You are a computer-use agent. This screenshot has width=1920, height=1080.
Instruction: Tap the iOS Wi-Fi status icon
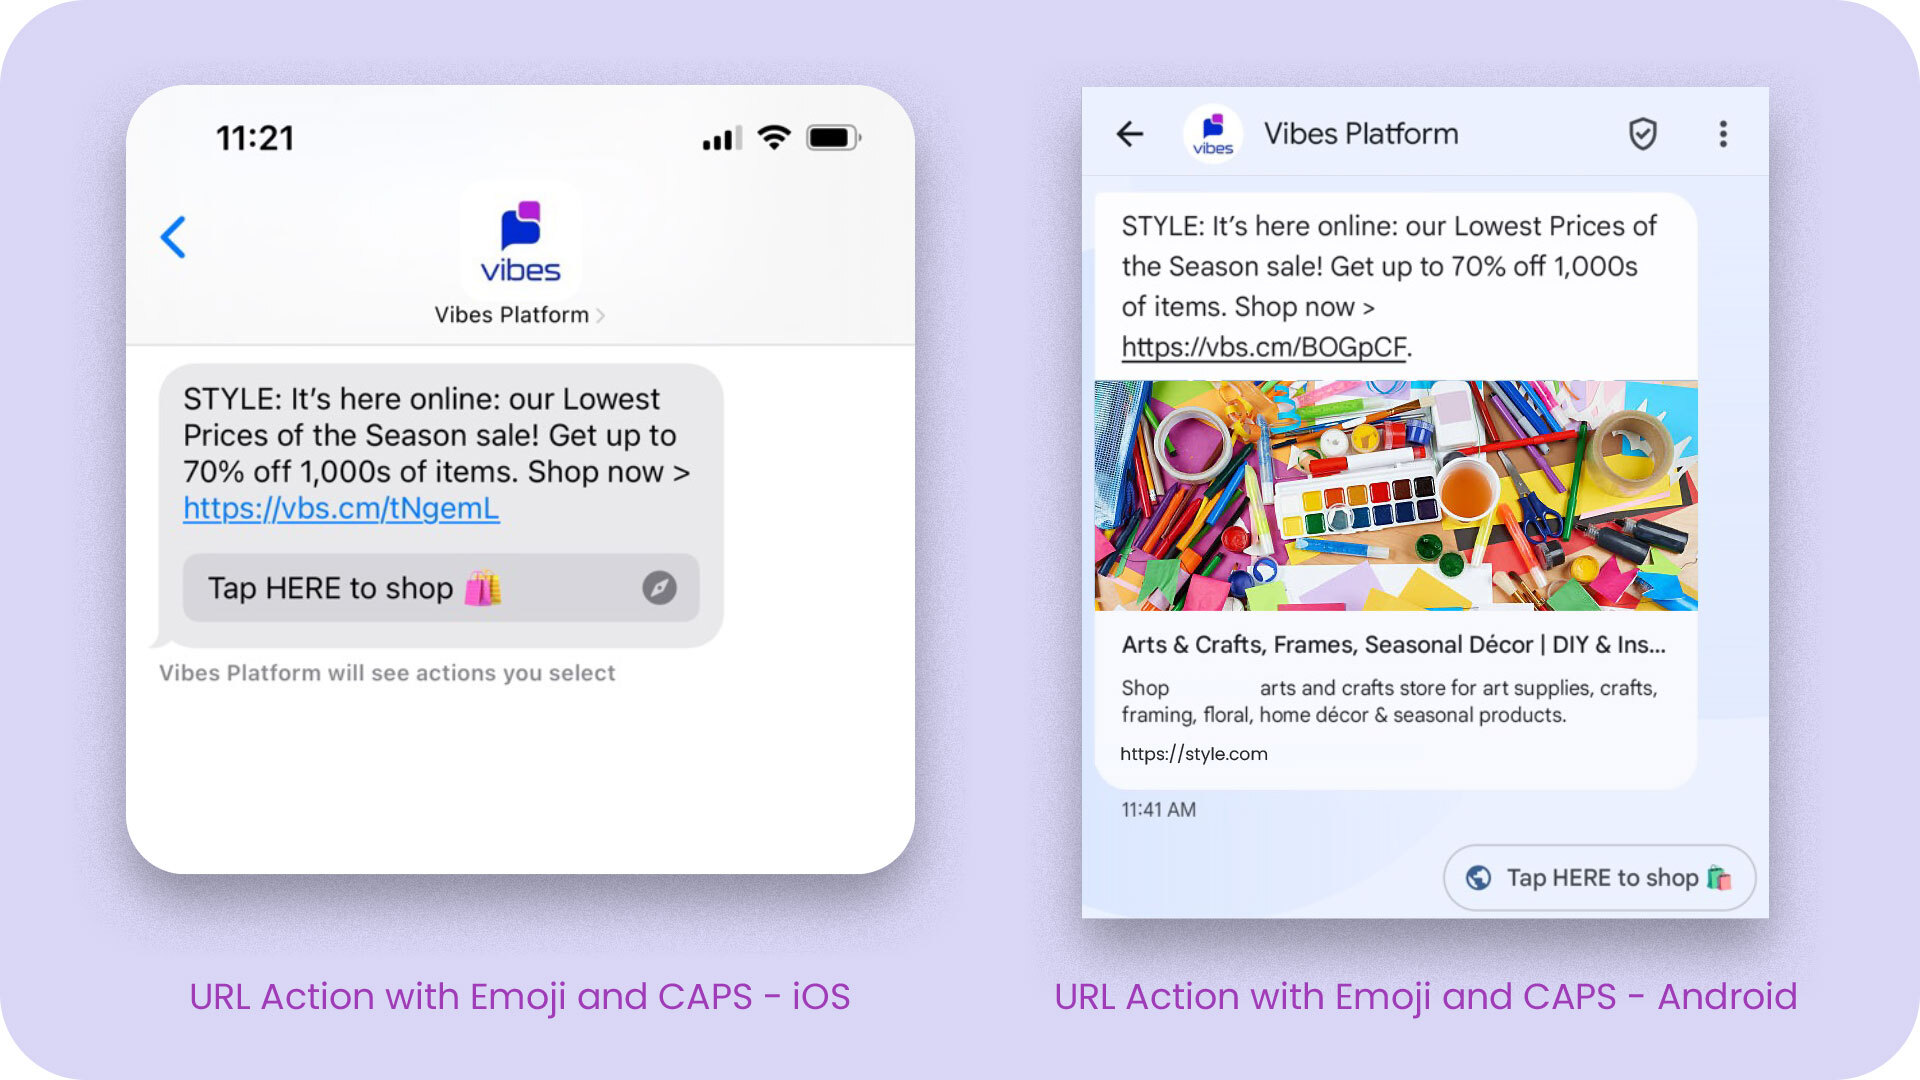click(x=774, y=137)
